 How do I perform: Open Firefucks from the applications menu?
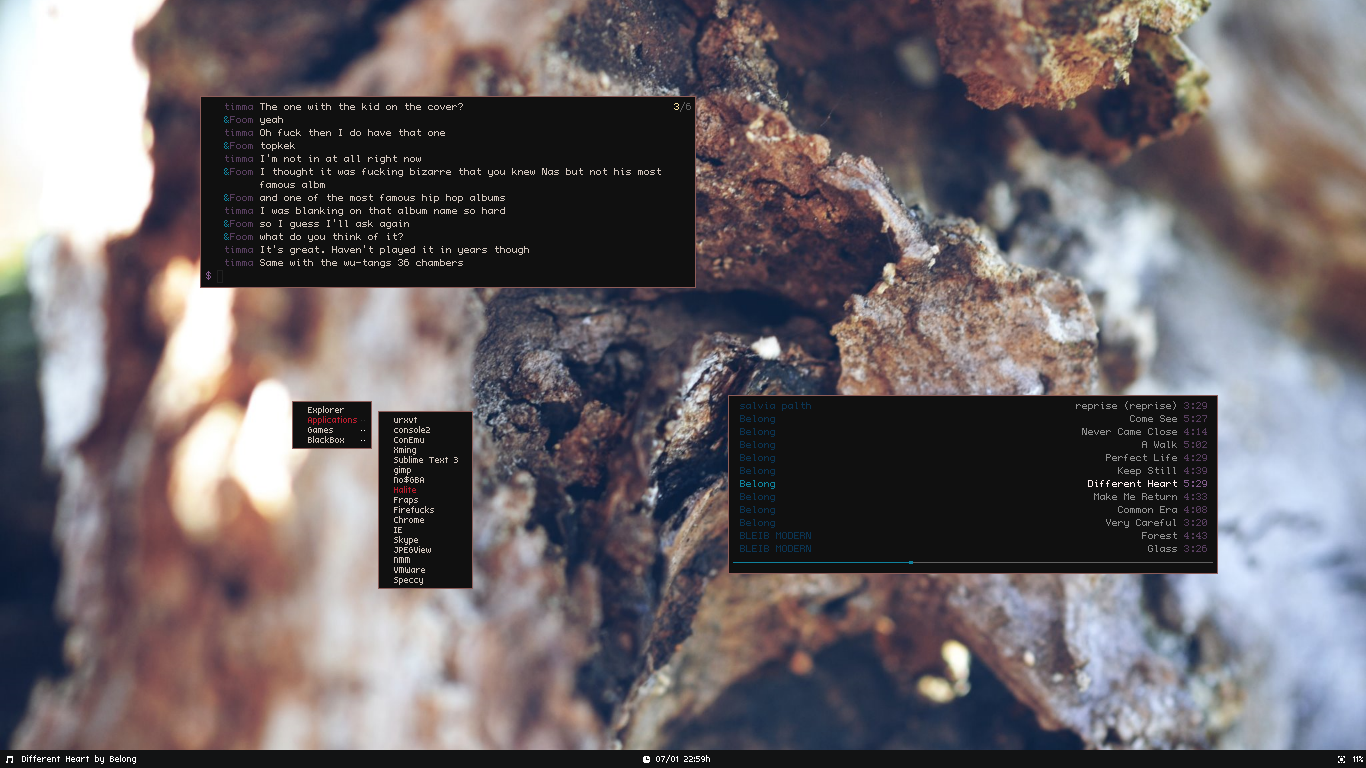point(414,510)
